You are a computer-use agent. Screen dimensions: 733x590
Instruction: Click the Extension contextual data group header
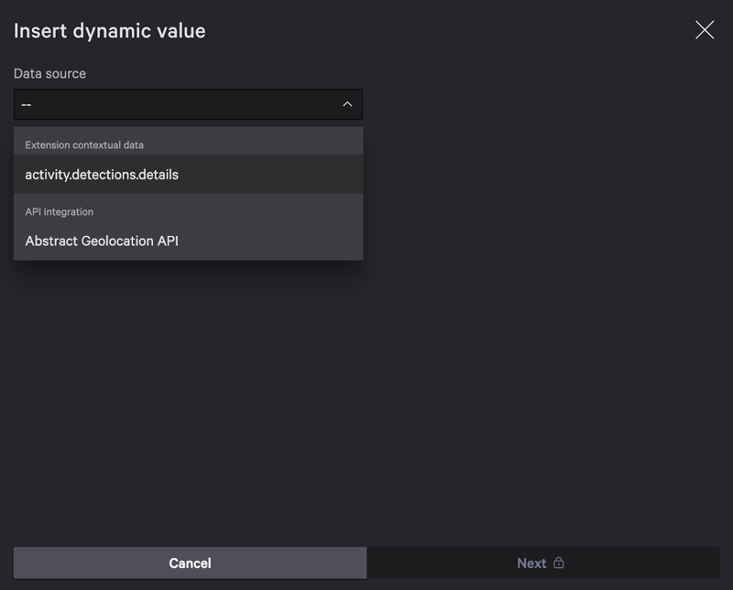(x=84, y=145)
